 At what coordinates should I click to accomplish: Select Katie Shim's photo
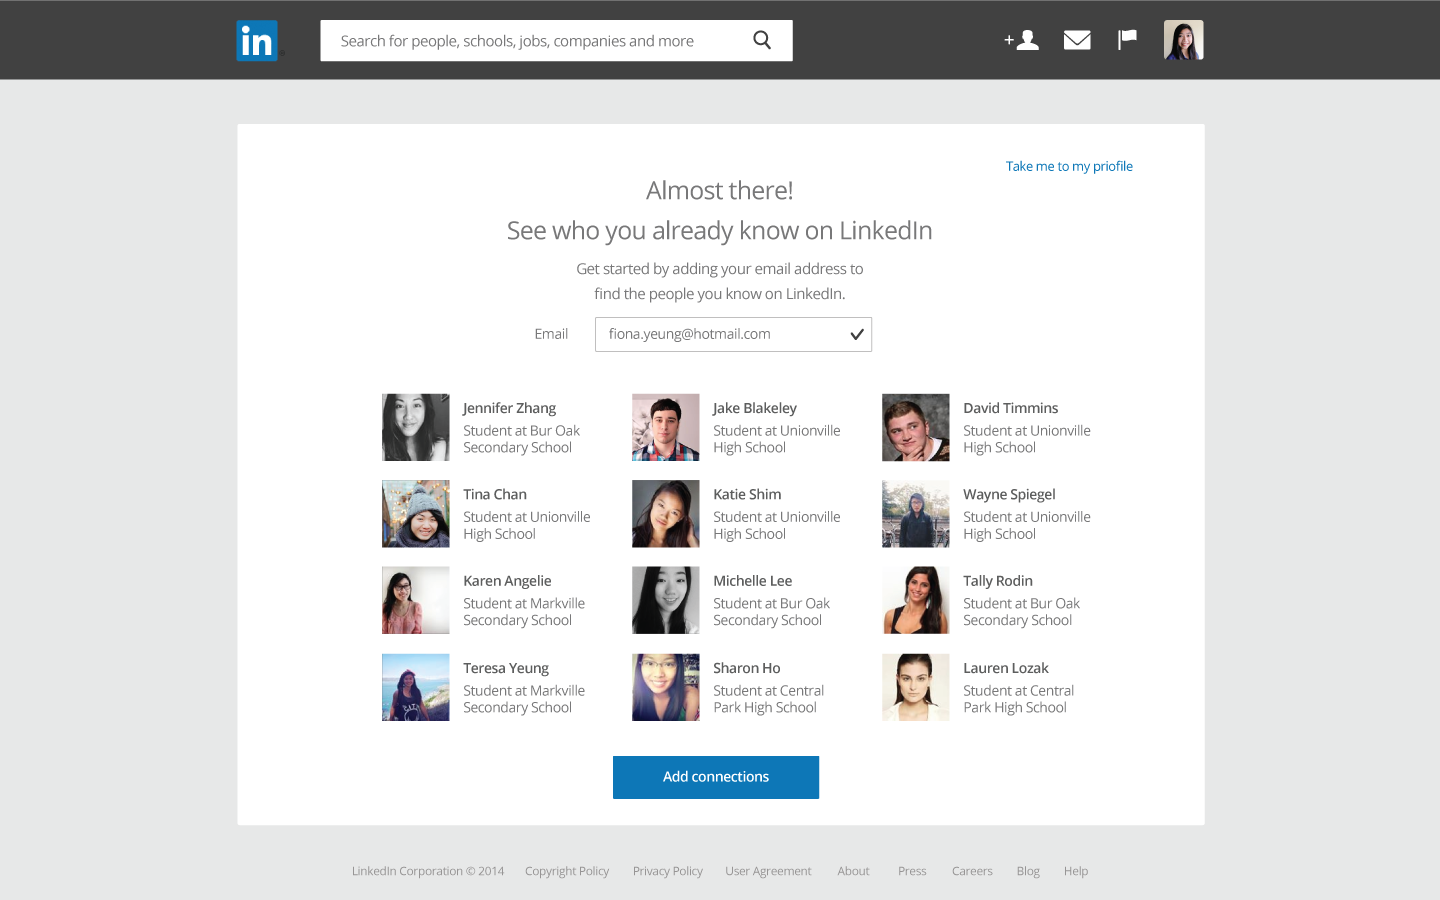[666, 514]
